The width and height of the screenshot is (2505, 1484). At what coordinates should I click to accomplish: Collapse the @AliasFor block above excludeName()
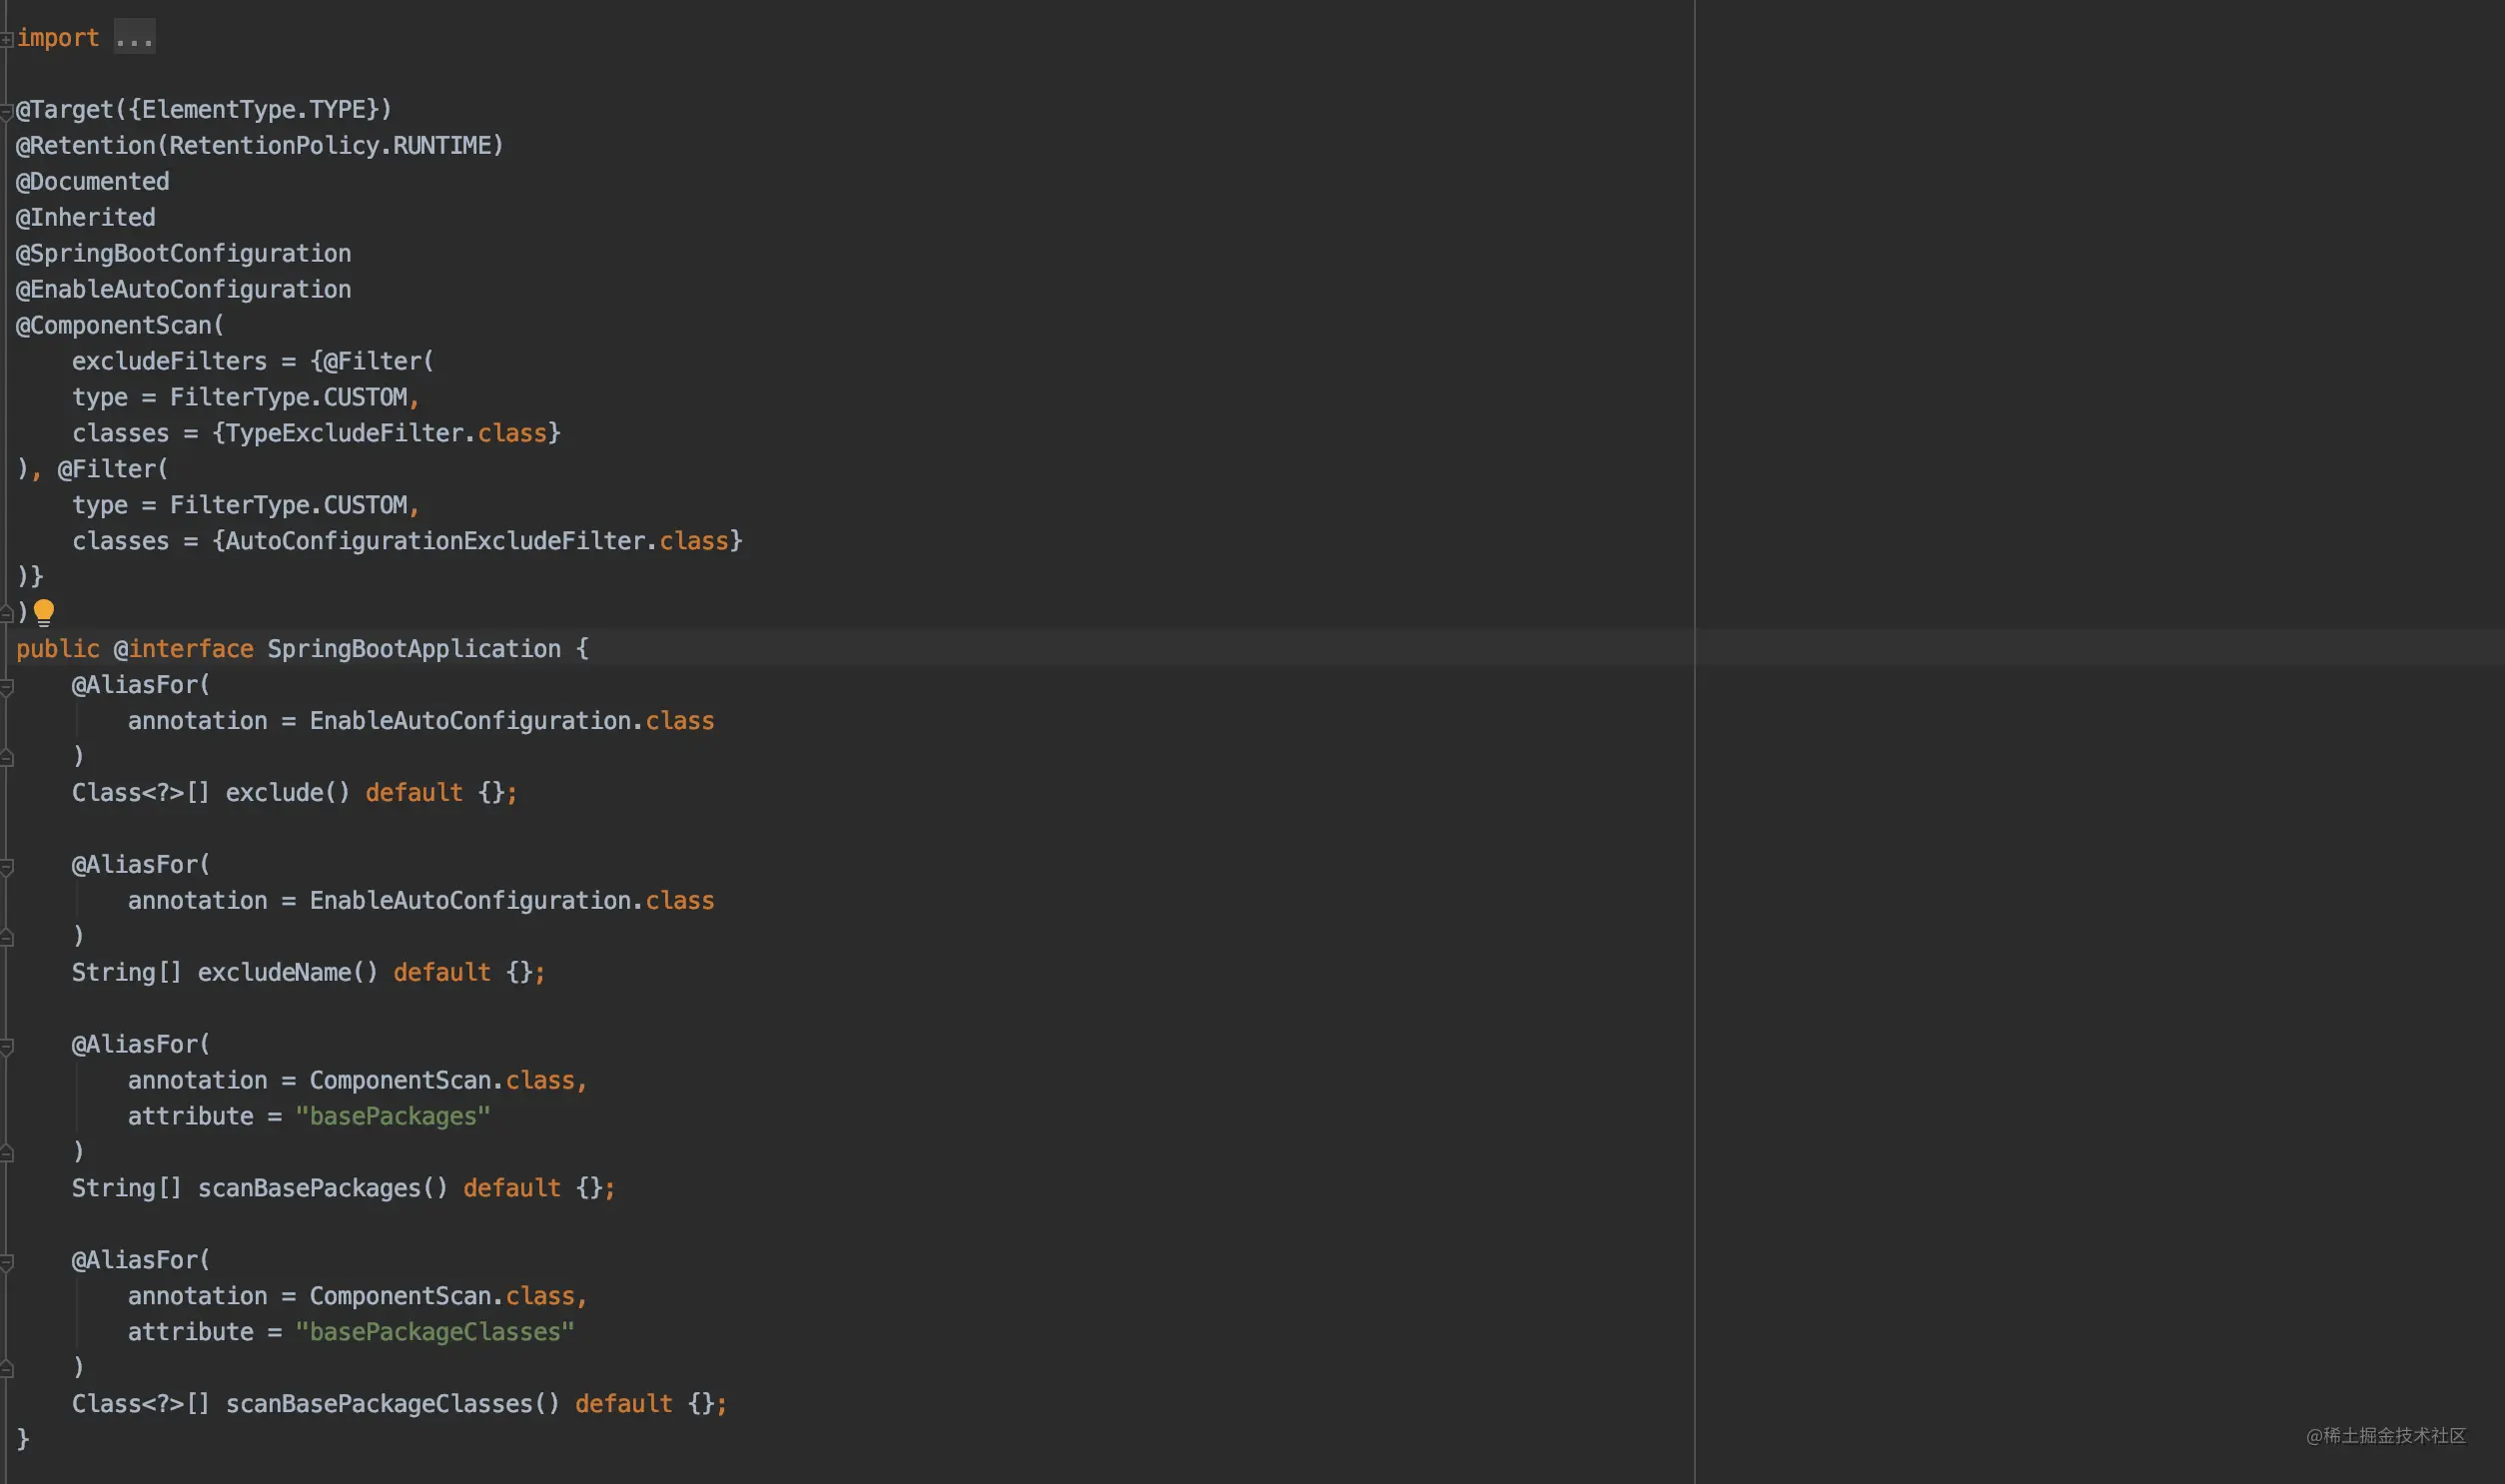(6, 866)
